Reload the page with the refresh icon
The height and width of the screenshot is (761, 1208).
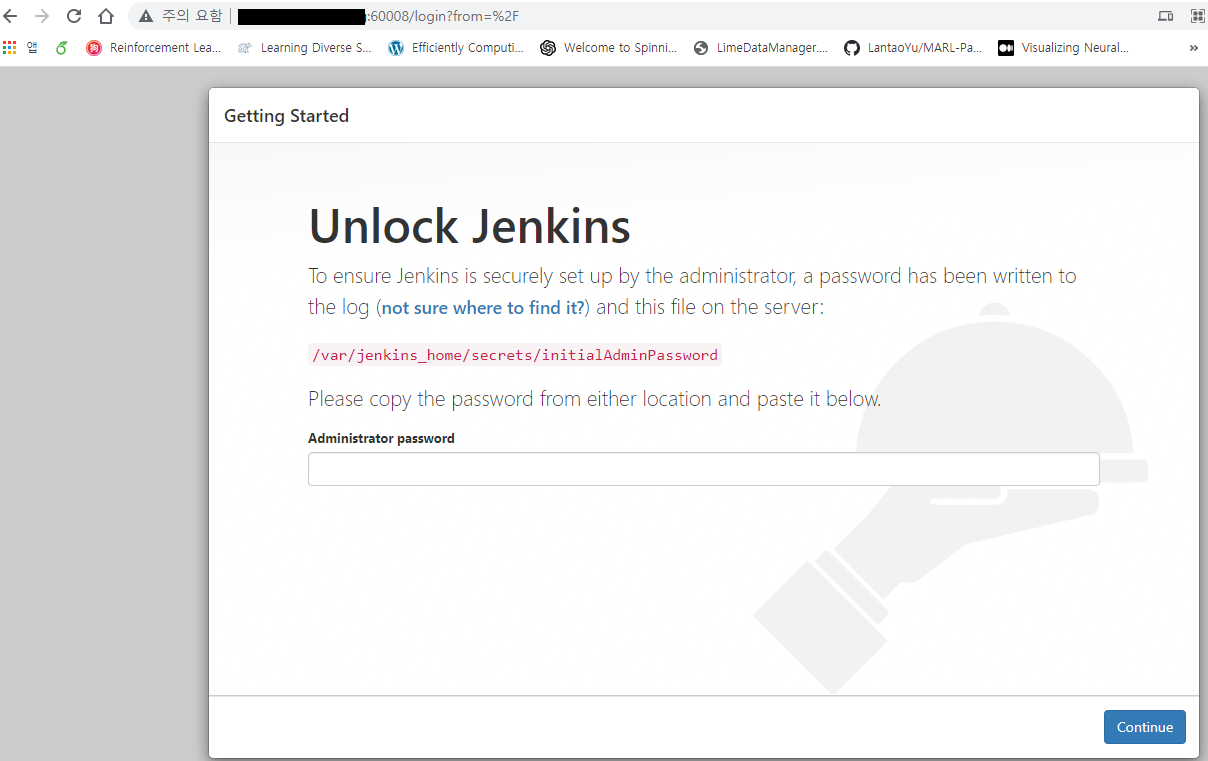click(74, 16)
